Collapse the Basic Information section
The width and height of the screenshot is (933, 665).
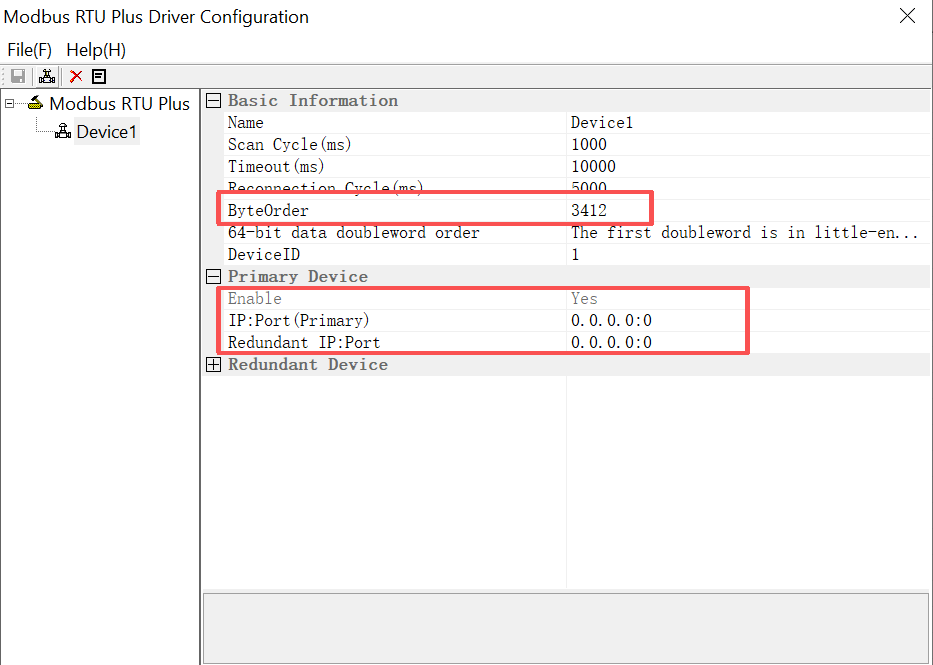(213, 101)
